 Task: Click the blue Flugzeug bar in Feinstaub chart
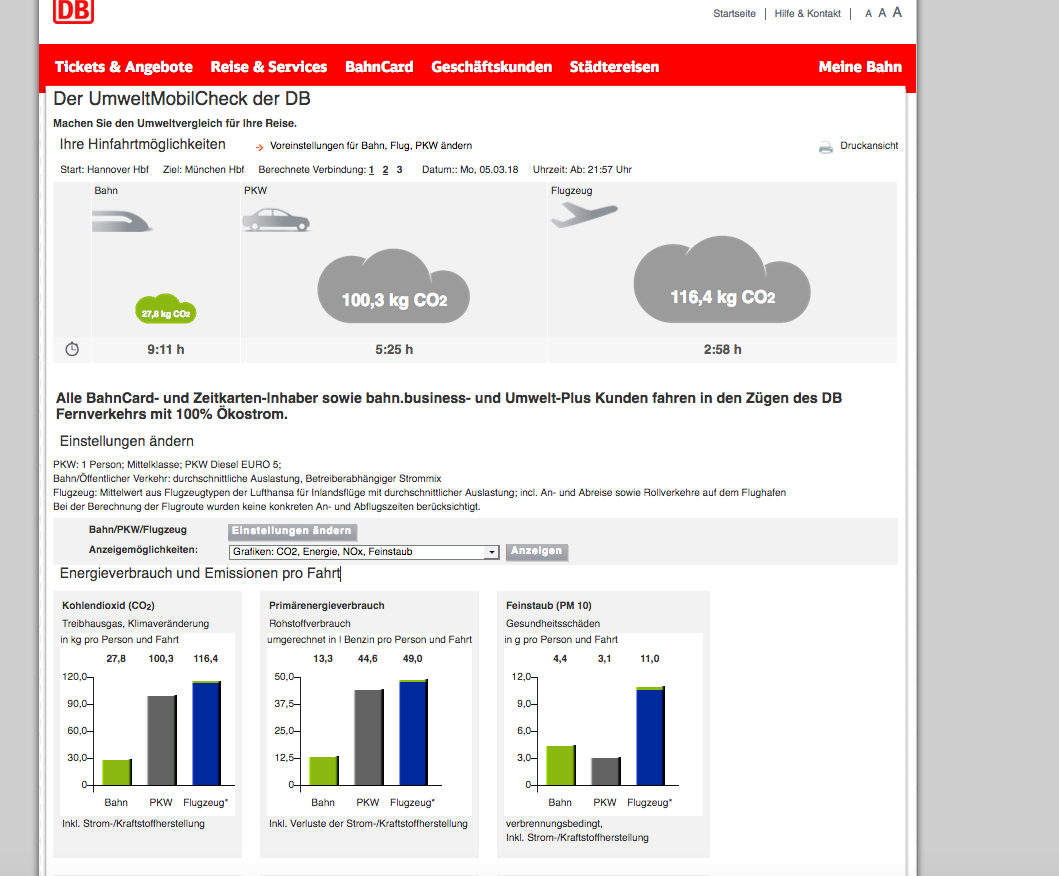point(650,736)
